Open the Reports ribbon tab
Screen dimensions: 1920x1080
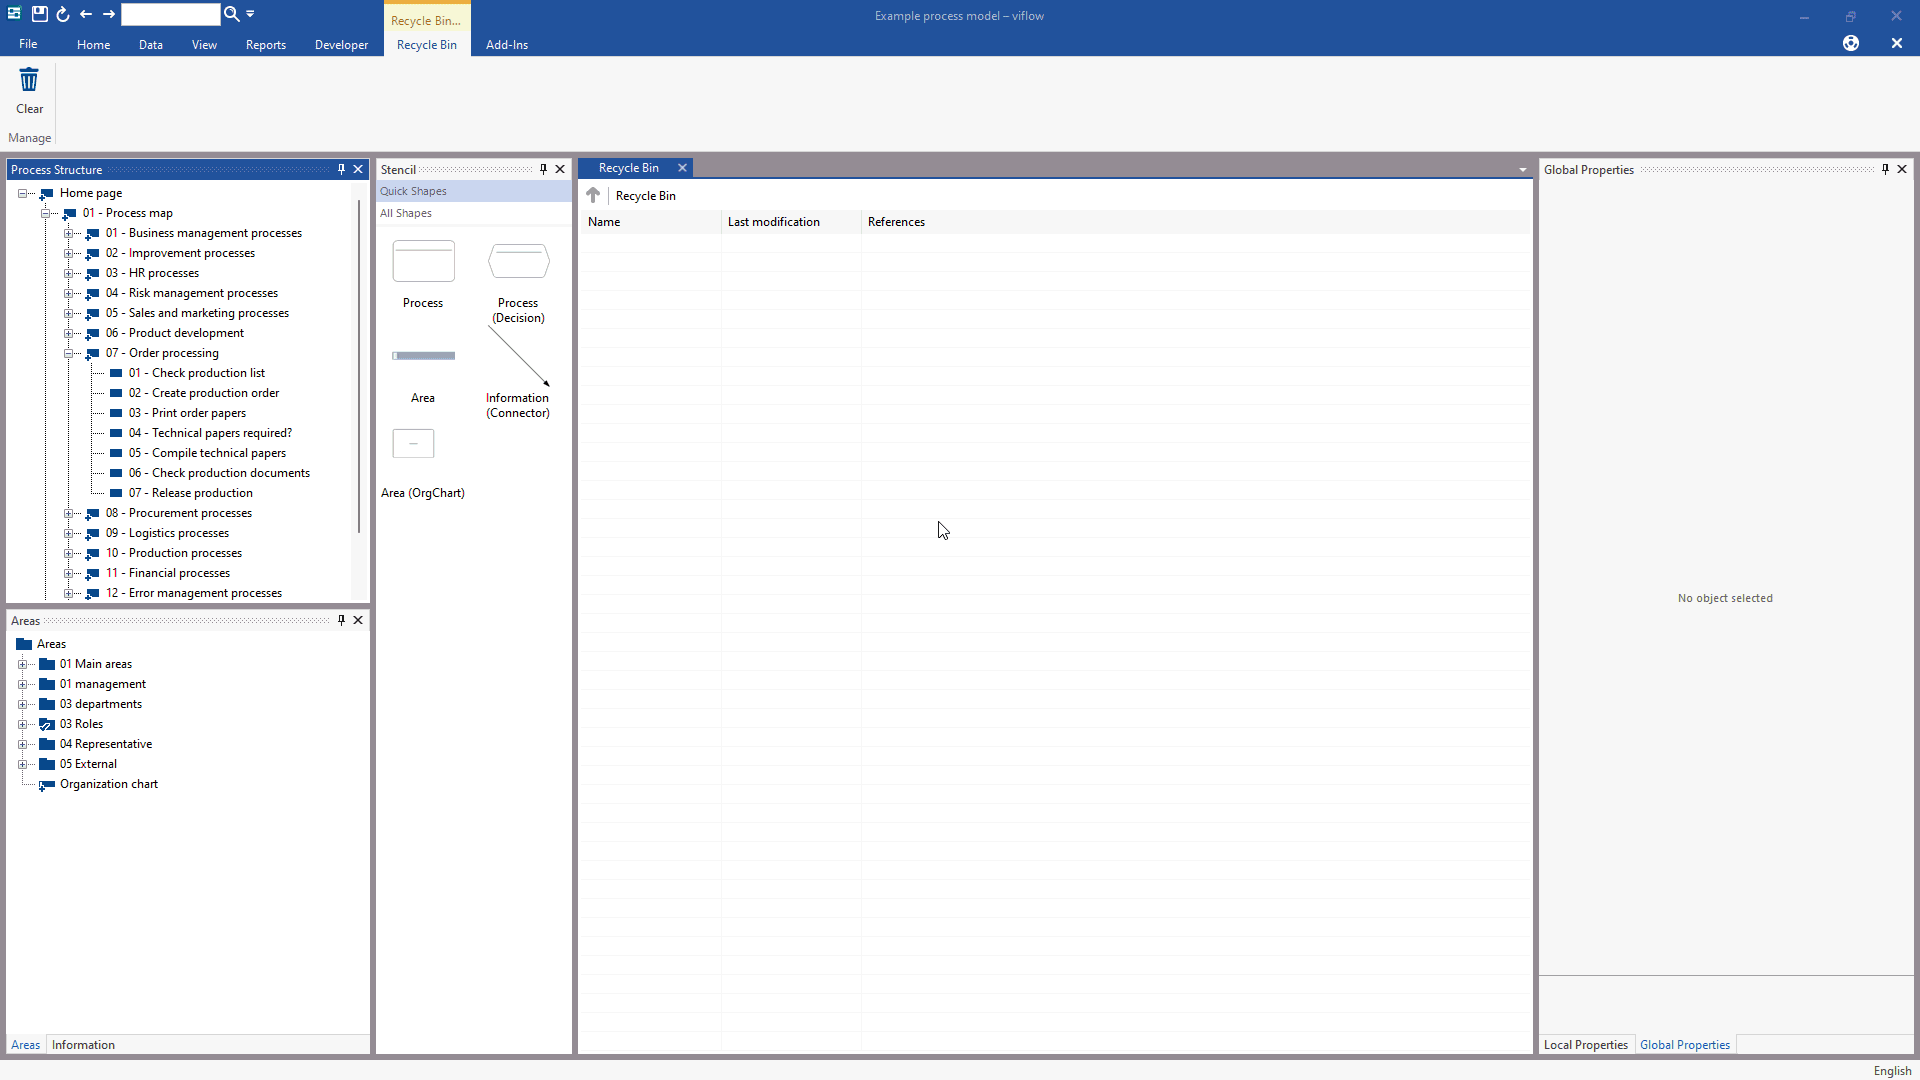coord(265,45)
